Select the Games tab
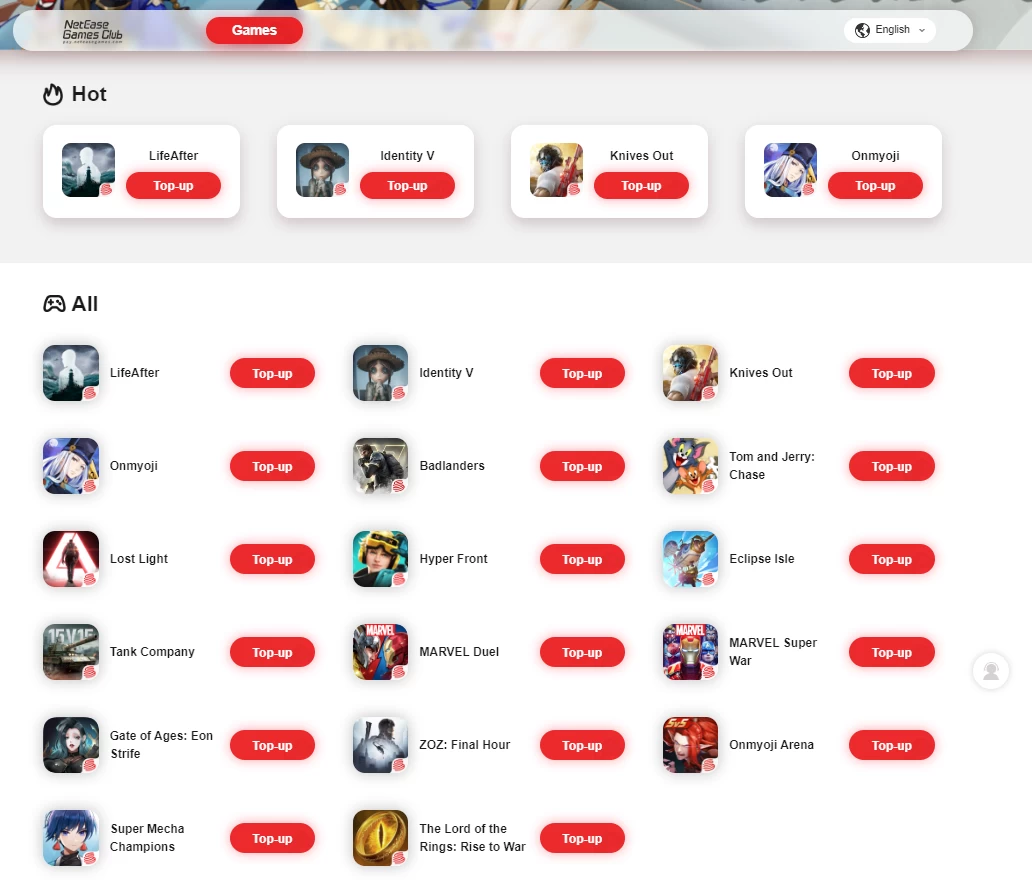 pyautogui.click(x=254, y=30)
